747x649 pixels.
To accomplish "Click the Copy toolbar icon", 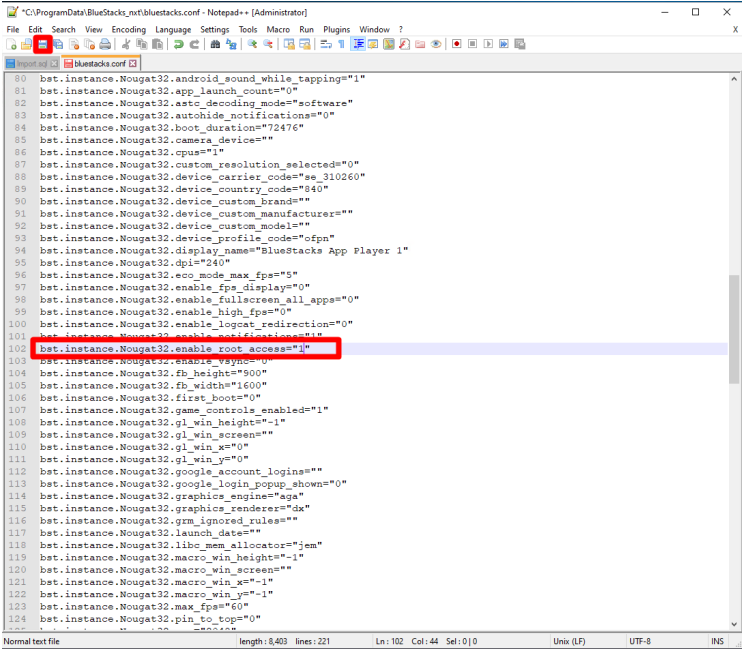I will coord(141,44).
